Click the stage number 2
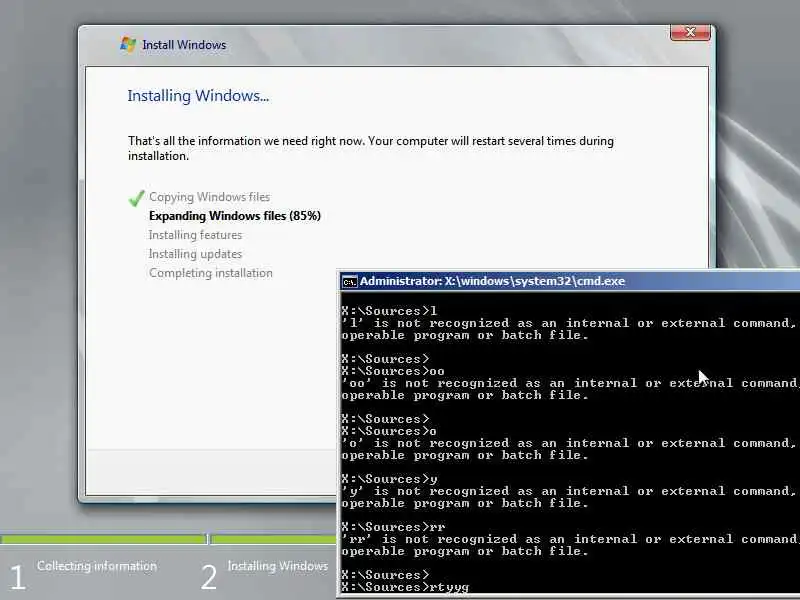 pyautogui.click(x=209, y=578)
